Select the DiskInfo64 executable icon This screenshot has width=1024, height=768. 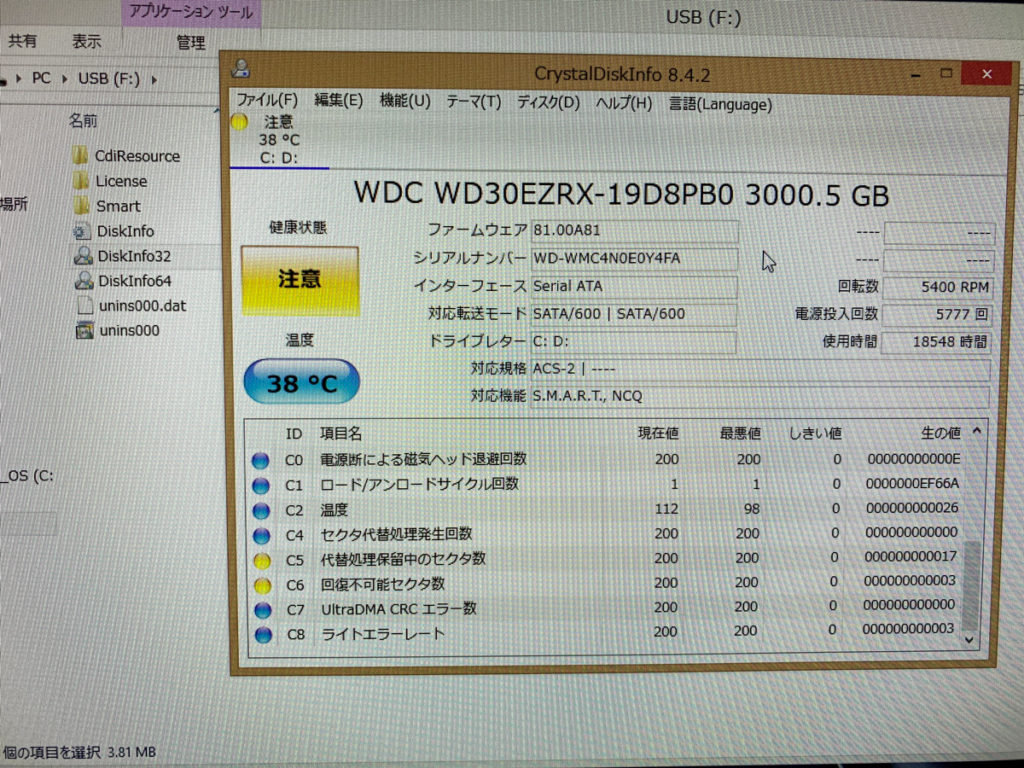pos(83,281)
